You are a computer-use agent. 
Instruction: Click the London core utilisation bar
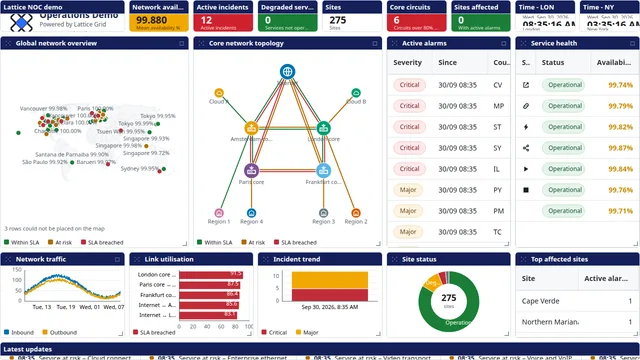point(211,275)
